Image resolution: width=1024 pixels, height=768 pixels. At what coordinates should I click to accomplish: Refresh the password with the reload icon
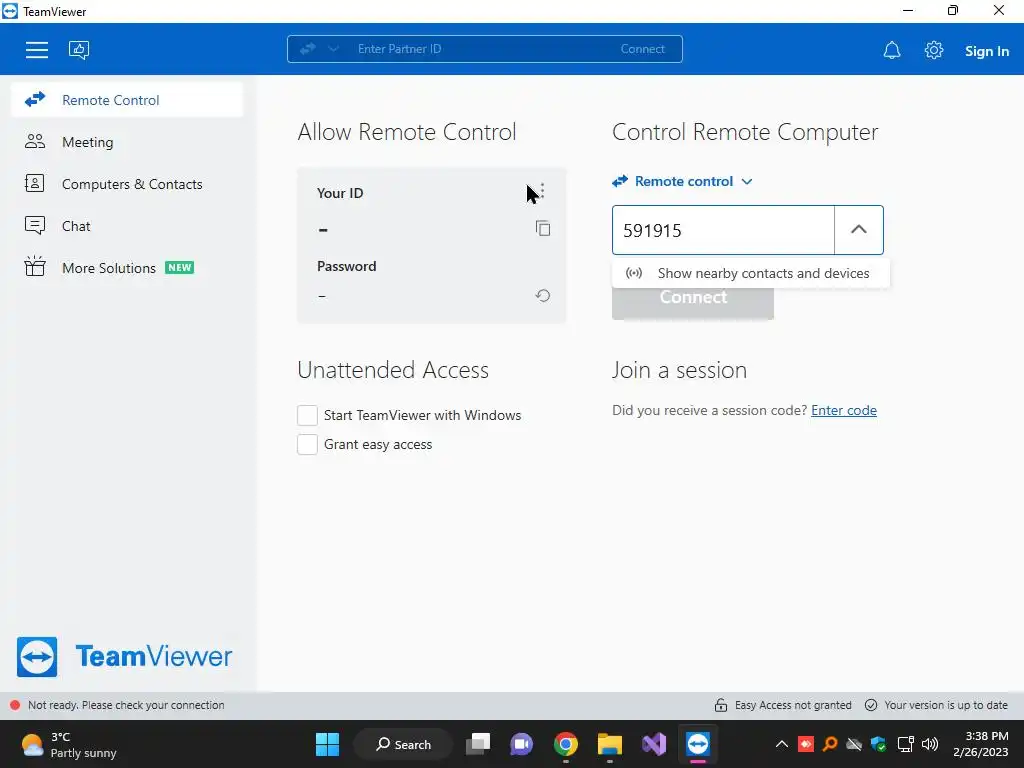(x=543, y=296)
